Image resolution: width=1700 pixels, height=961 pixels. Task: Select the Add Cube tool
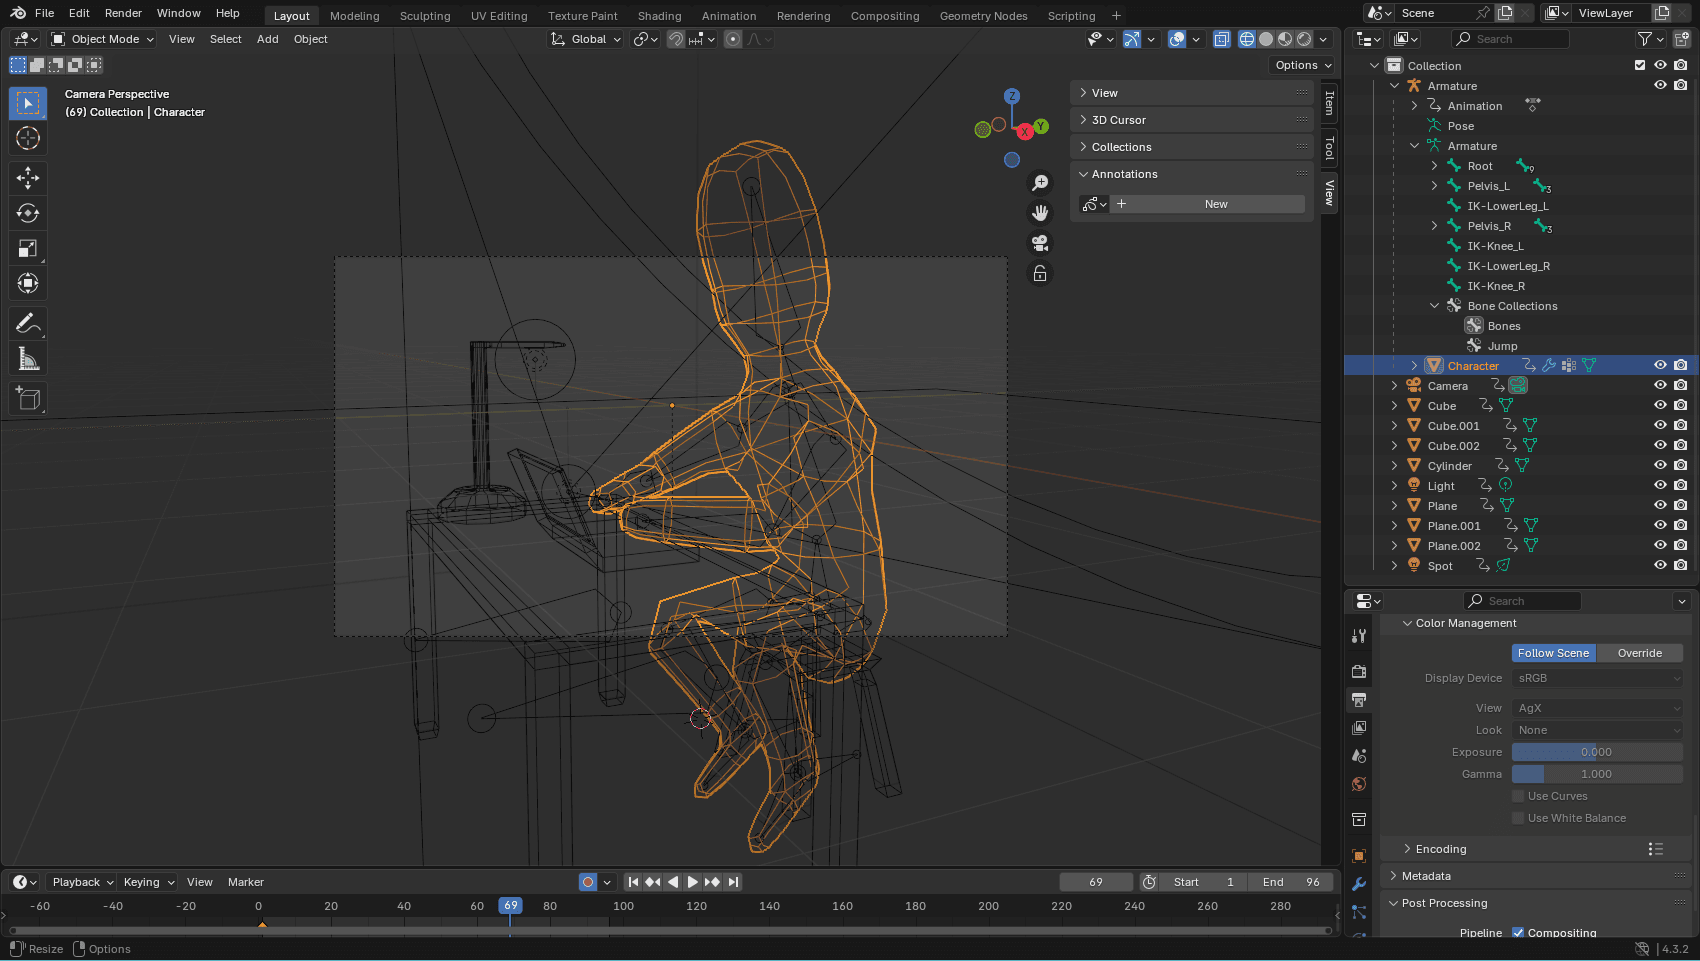[28, 398]
